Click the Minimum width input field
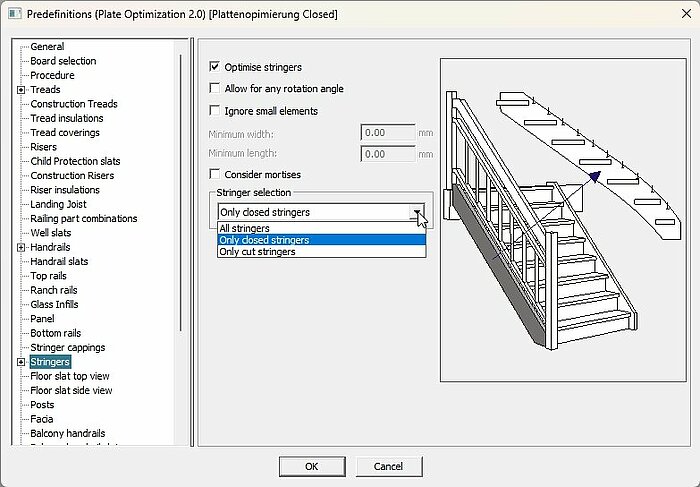The height and width of the screenshot is (487, 700). [x=388, y=133]
